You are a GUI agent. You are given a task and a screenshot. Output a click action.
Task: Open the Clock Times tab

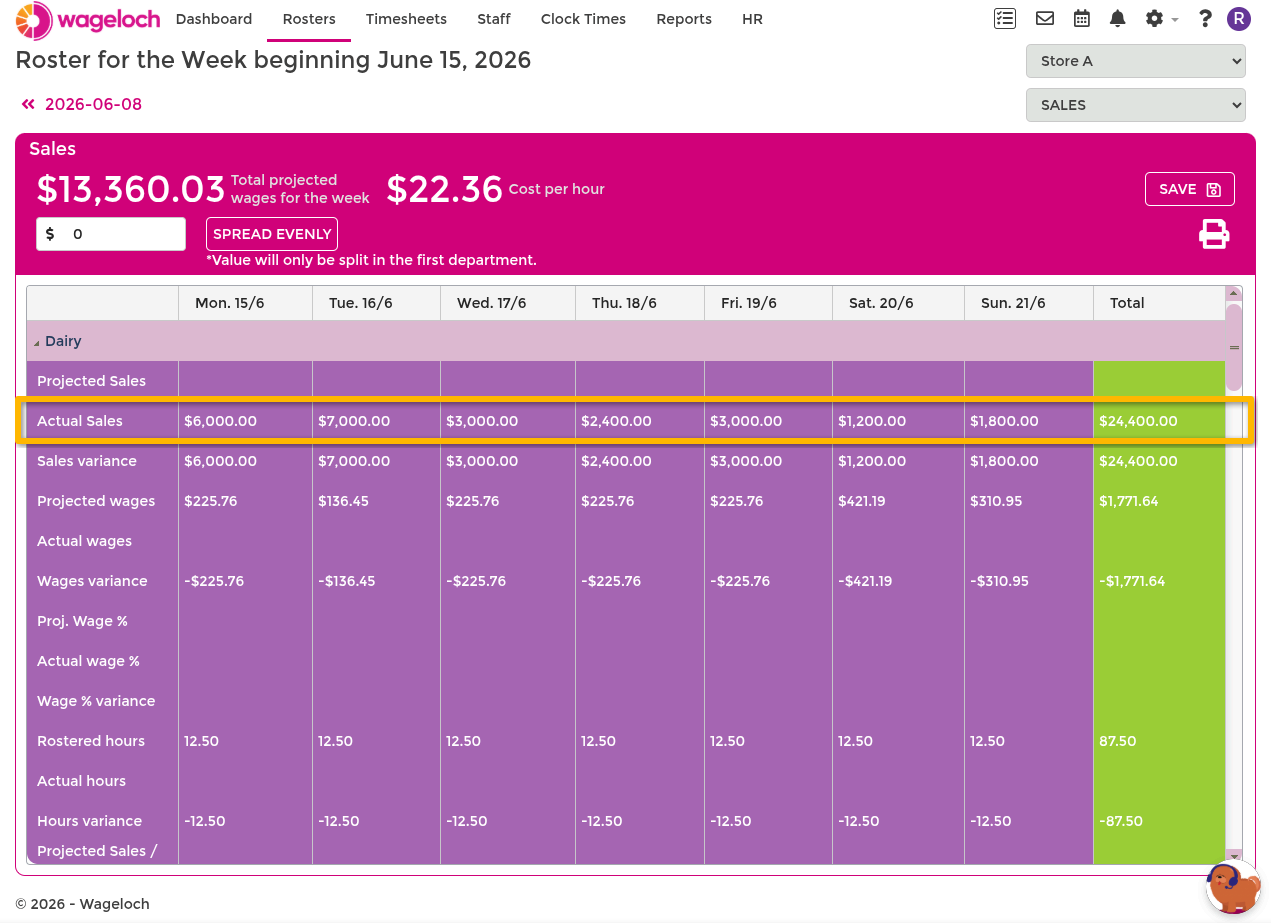click(x=583, y=19)
